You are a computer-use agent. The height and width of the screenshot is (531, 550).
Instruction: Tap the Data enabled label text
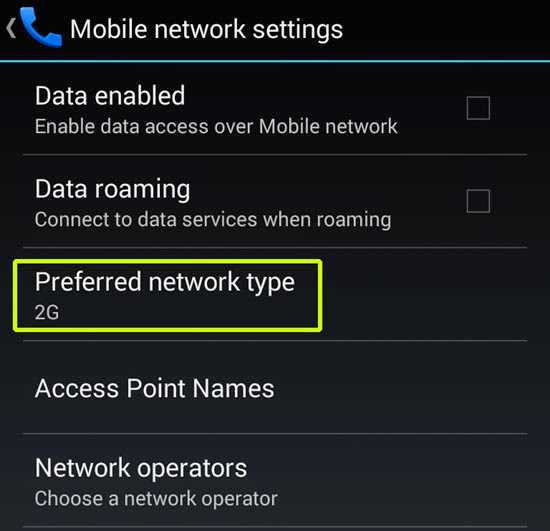coord(110,96)
